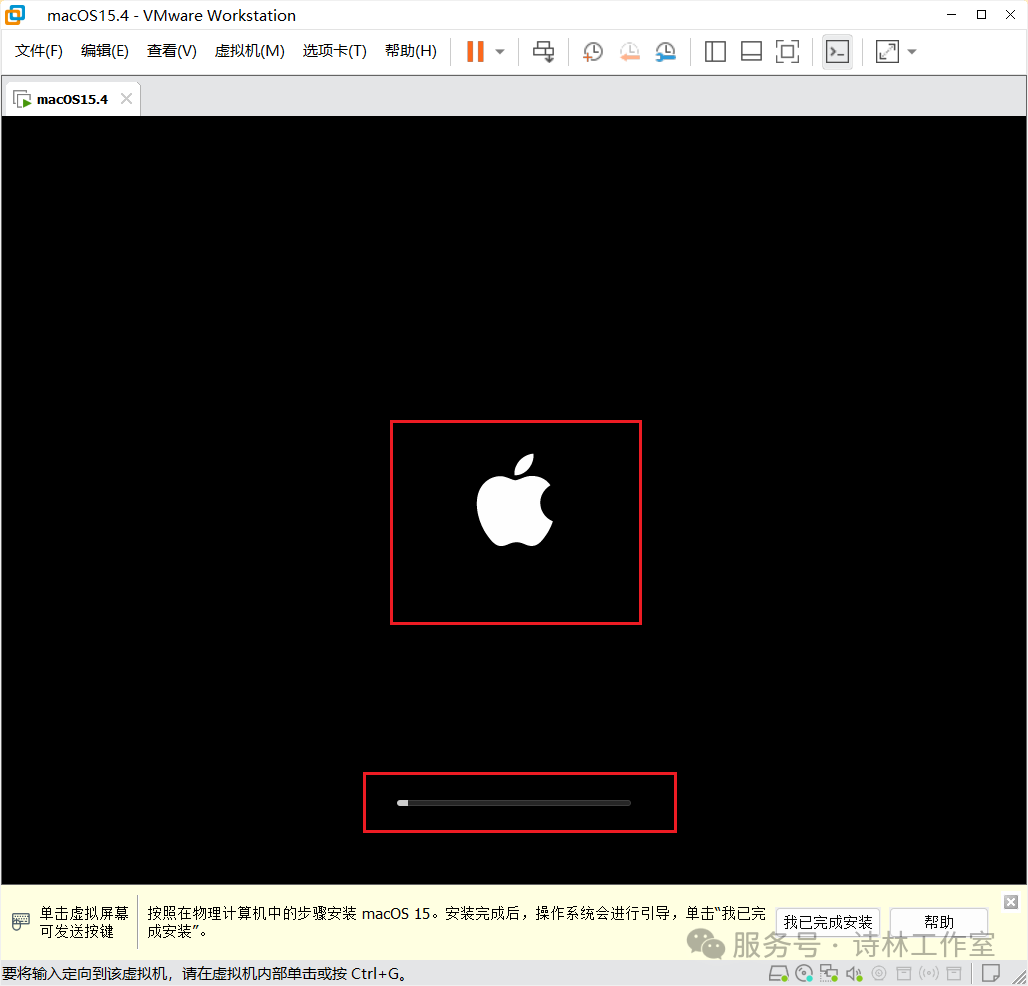Click the status text mentioning Ctrl+G

click(204, 974)
